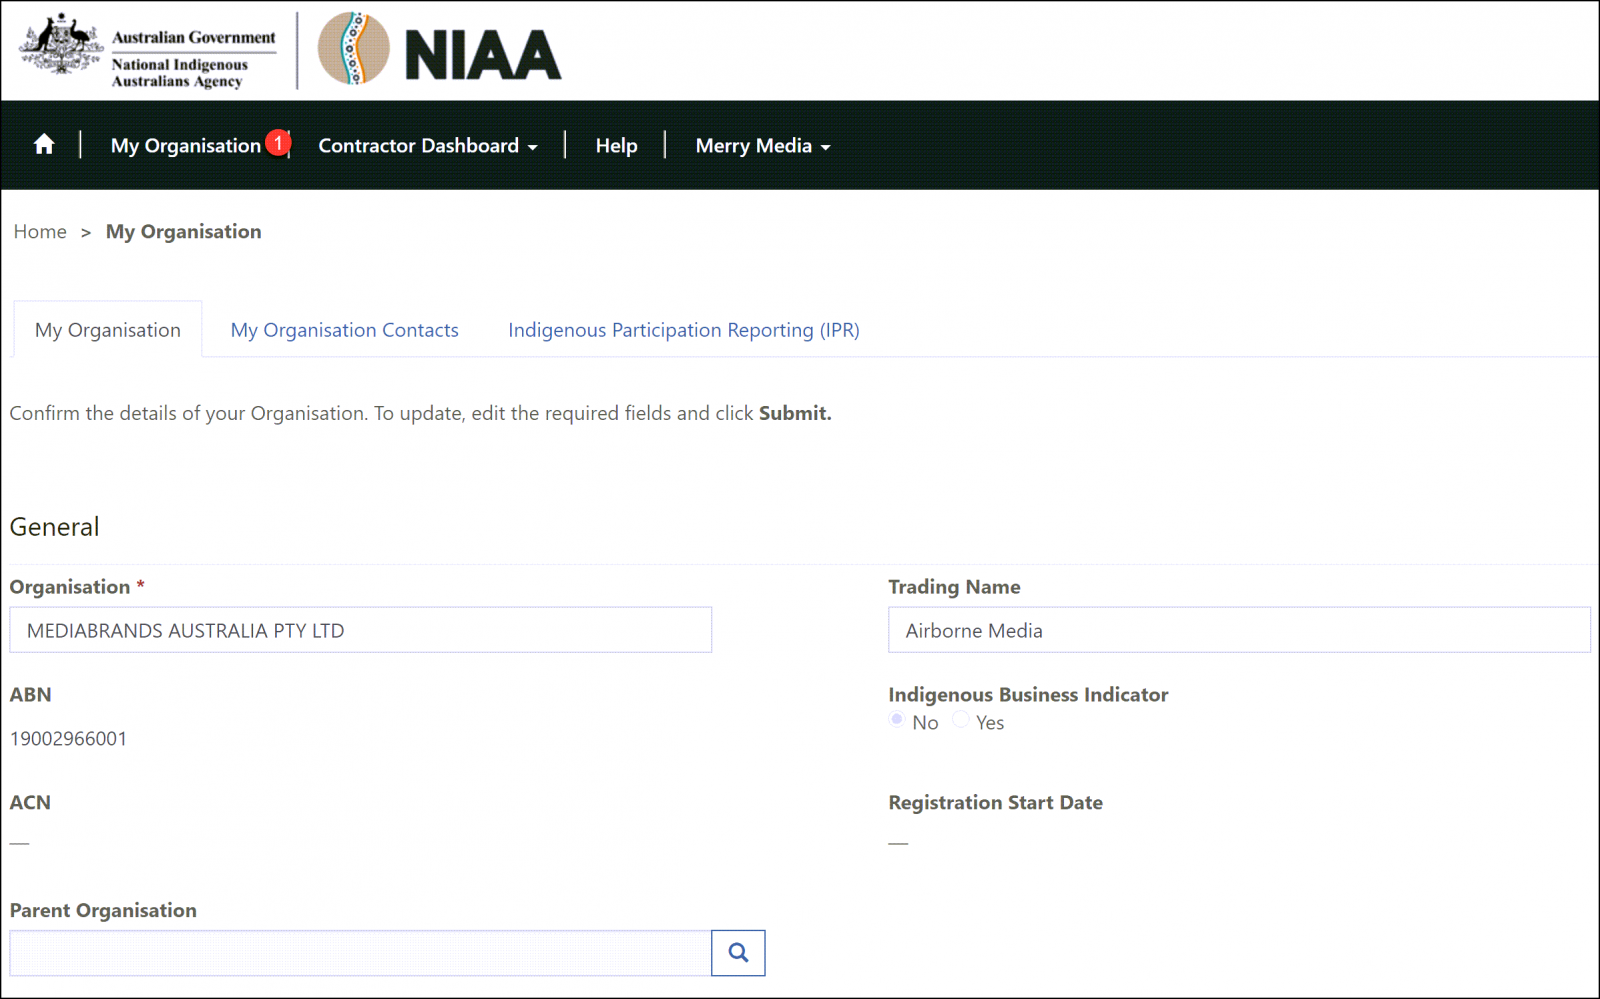
Task: Go to the Home icon in navbar
Action: (44, 145)
